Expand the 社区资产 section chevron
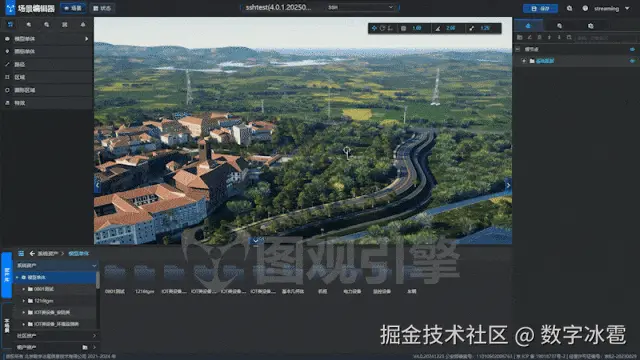The image size is (640, 360). click(94, 336)
